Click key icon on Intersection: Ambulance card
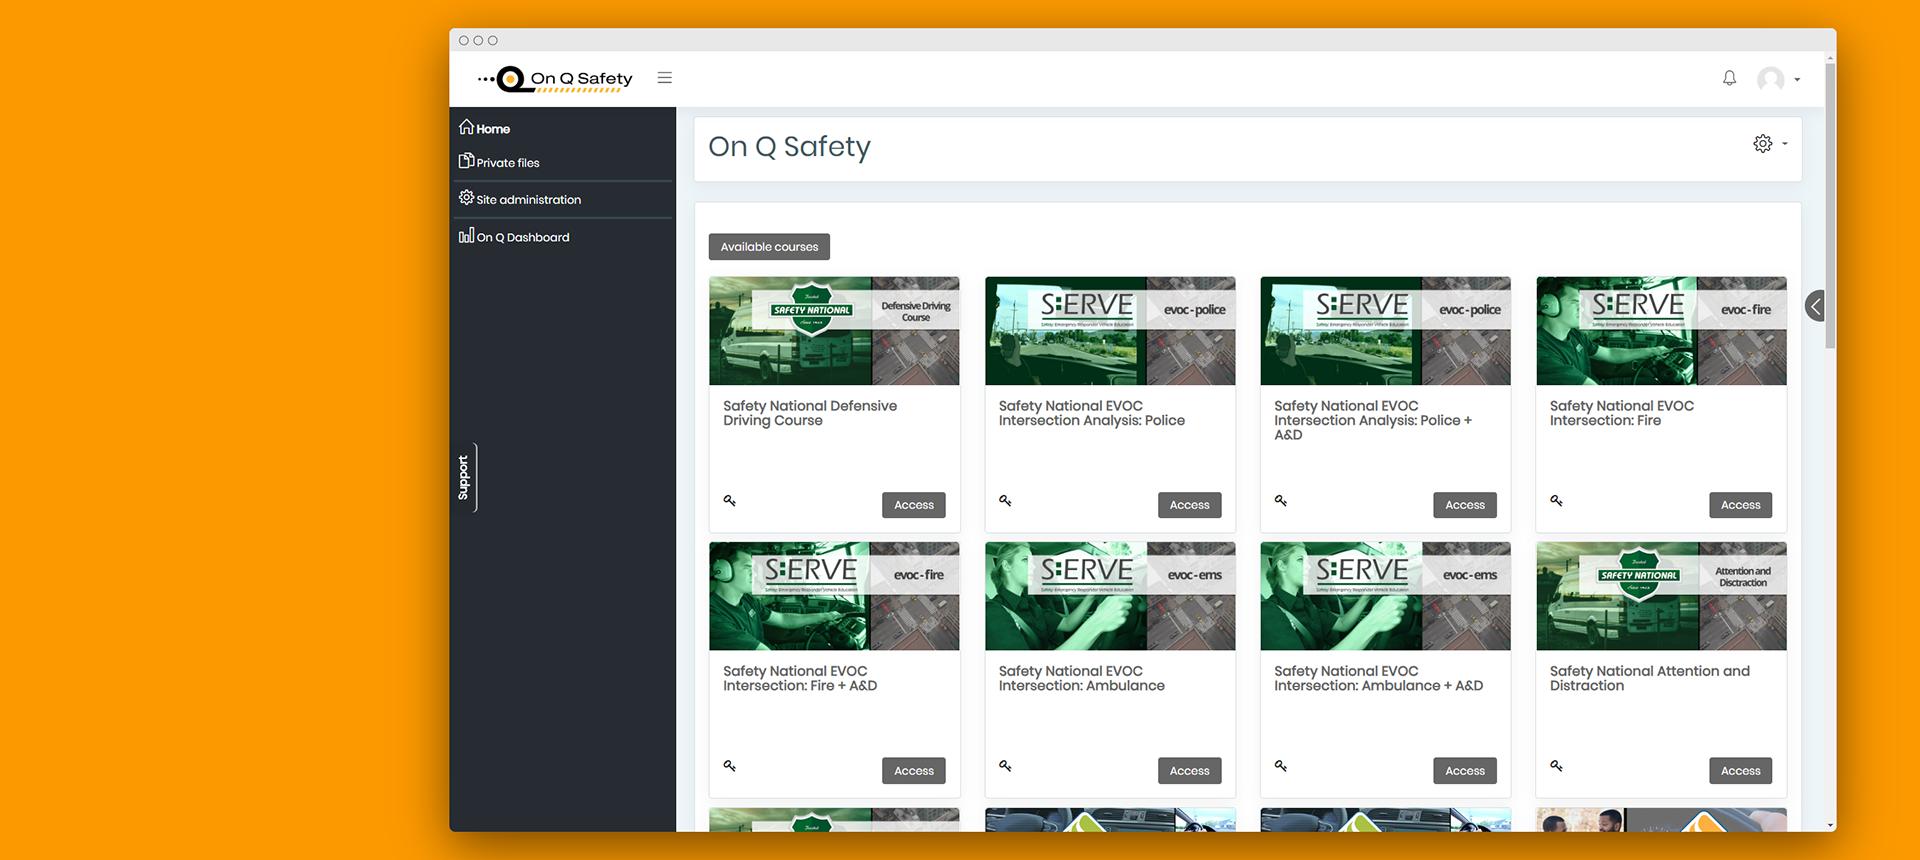Image resolution: width=1920 pixels, height=860 pixels. (1005, 766)
